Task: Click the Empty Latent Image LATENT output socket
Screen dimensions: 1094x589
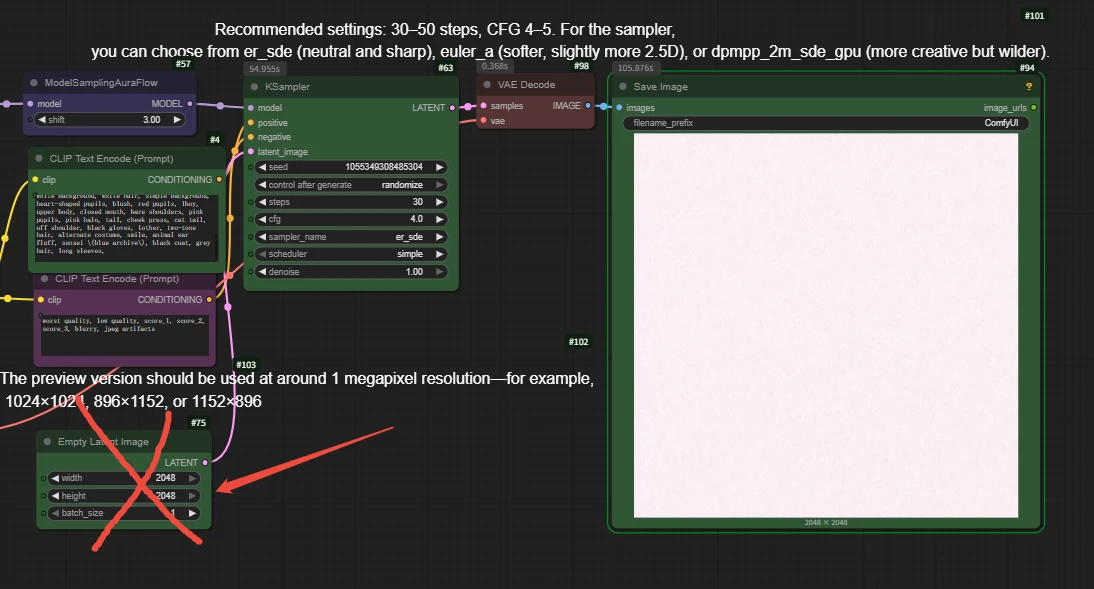Action: click(206, 462)
